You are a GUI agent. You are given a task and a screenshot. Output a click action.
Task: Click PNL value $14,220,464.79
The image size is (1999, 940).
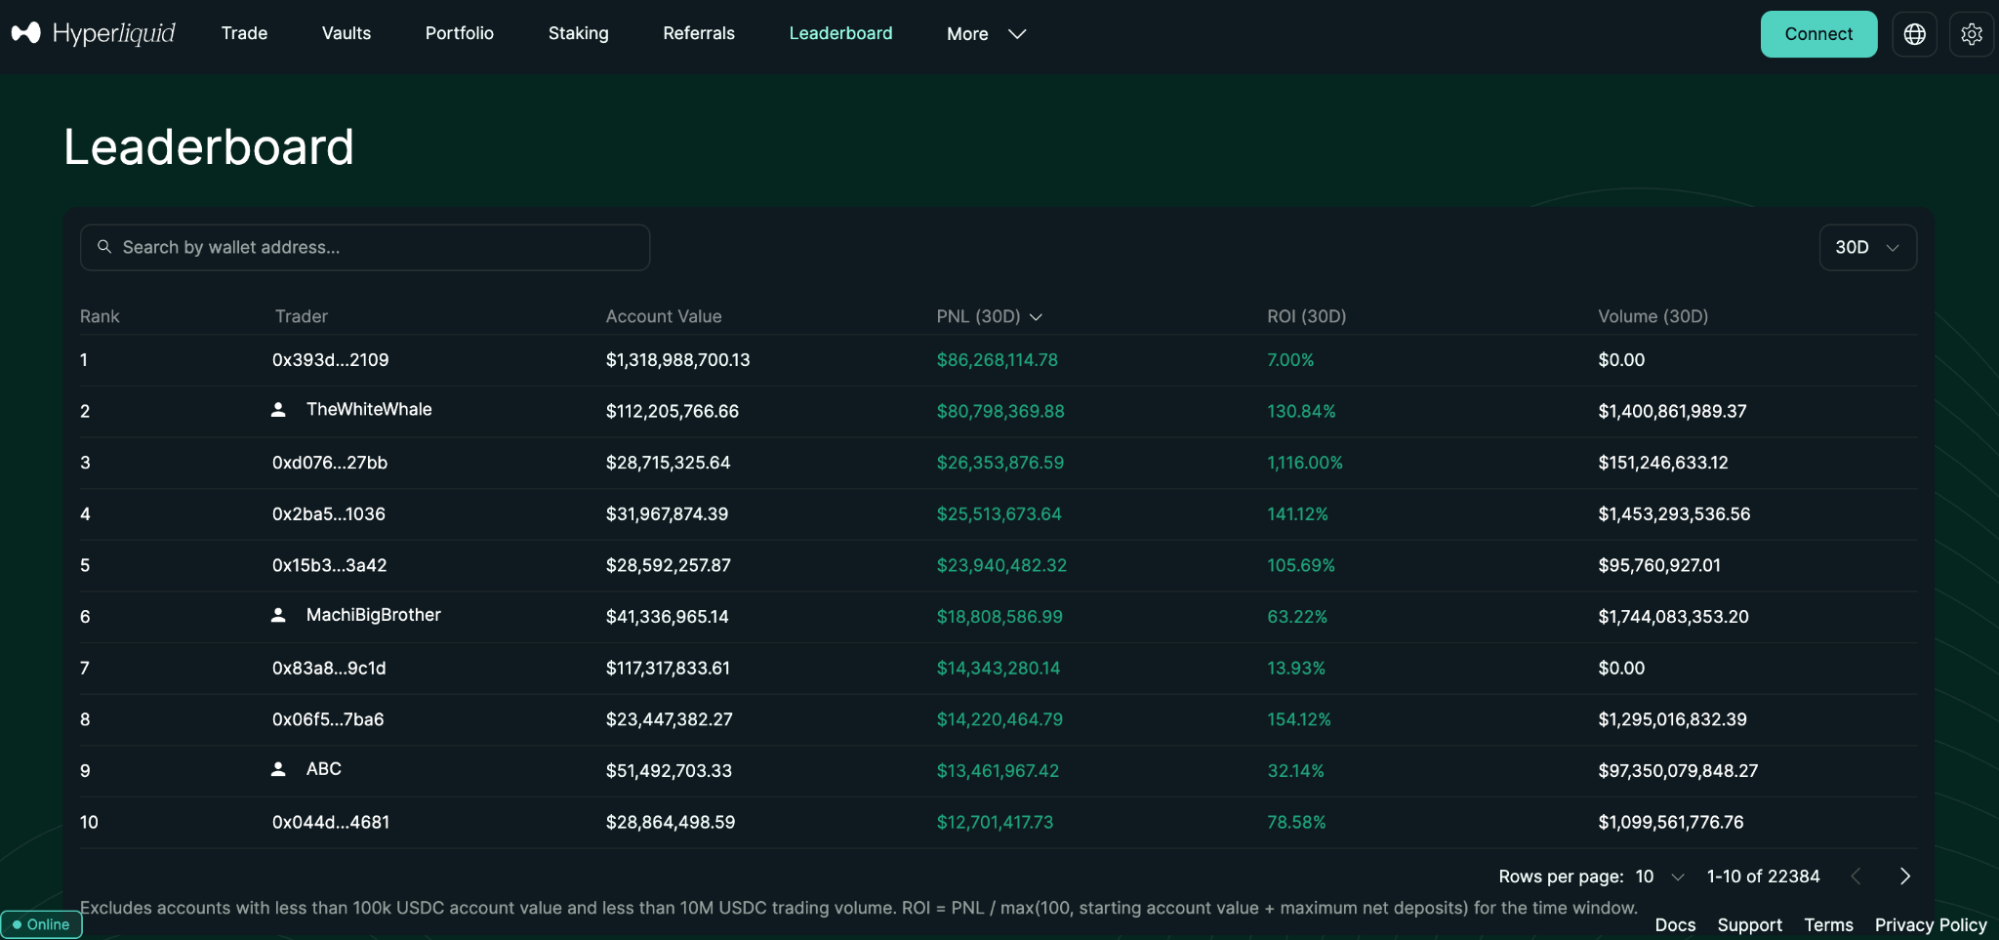999,719
